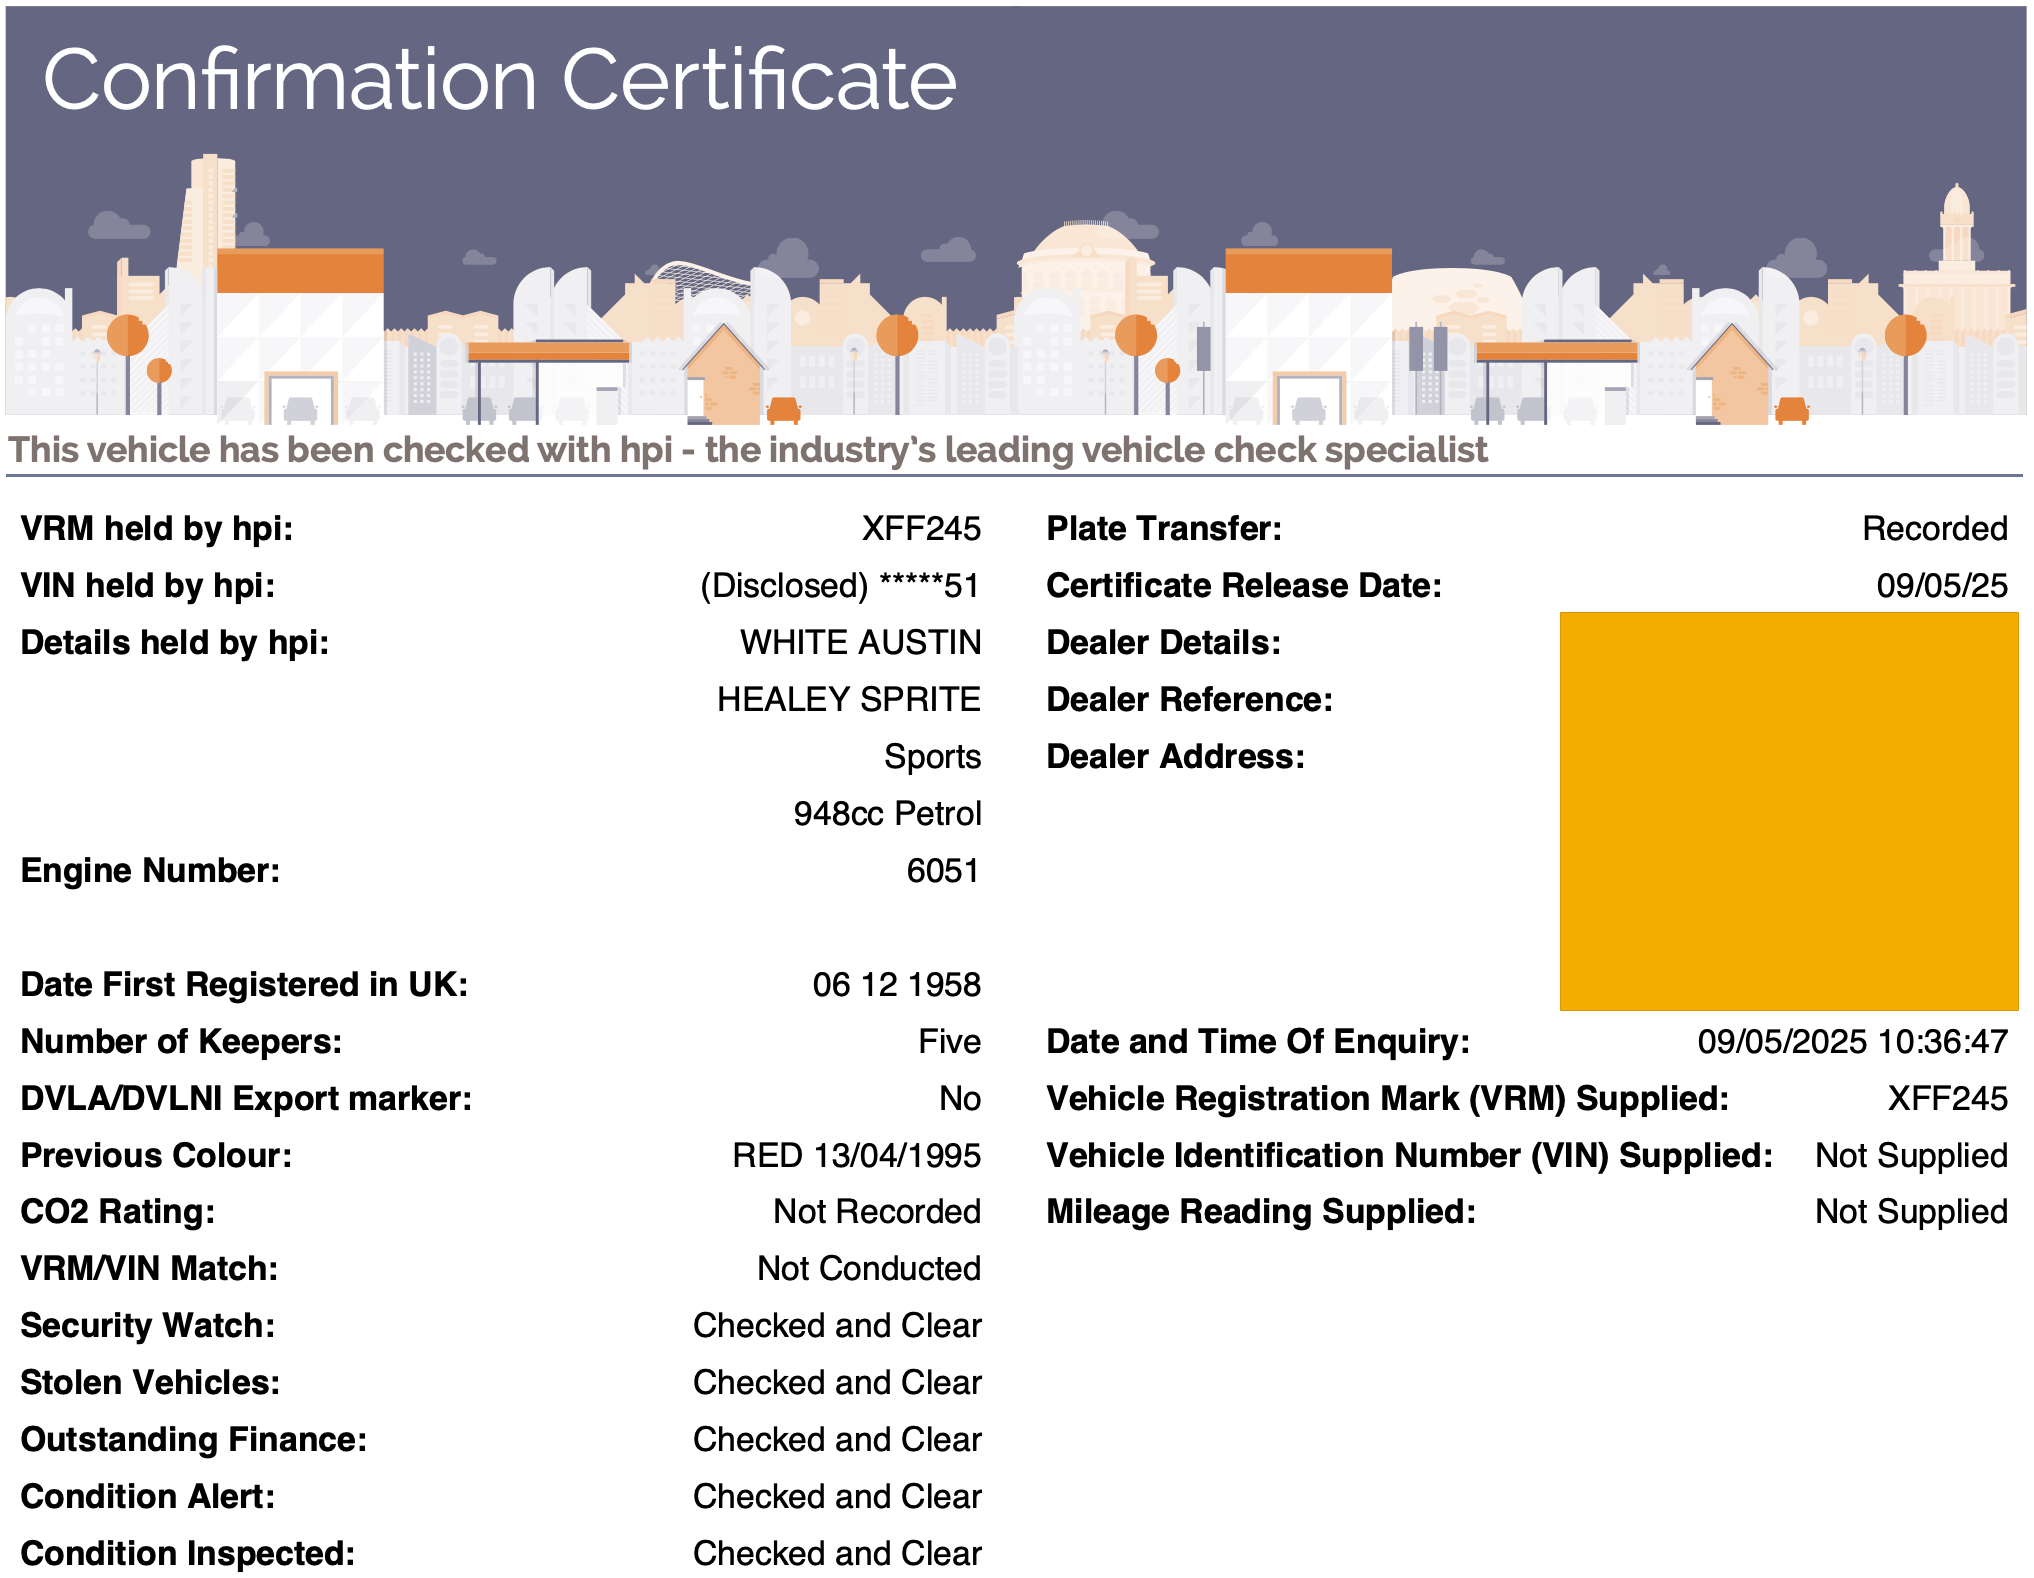This screenshot has height=1578, width=2034.
Task: Select the keepers value 'Five'
Action: (x=949, y=1041)
